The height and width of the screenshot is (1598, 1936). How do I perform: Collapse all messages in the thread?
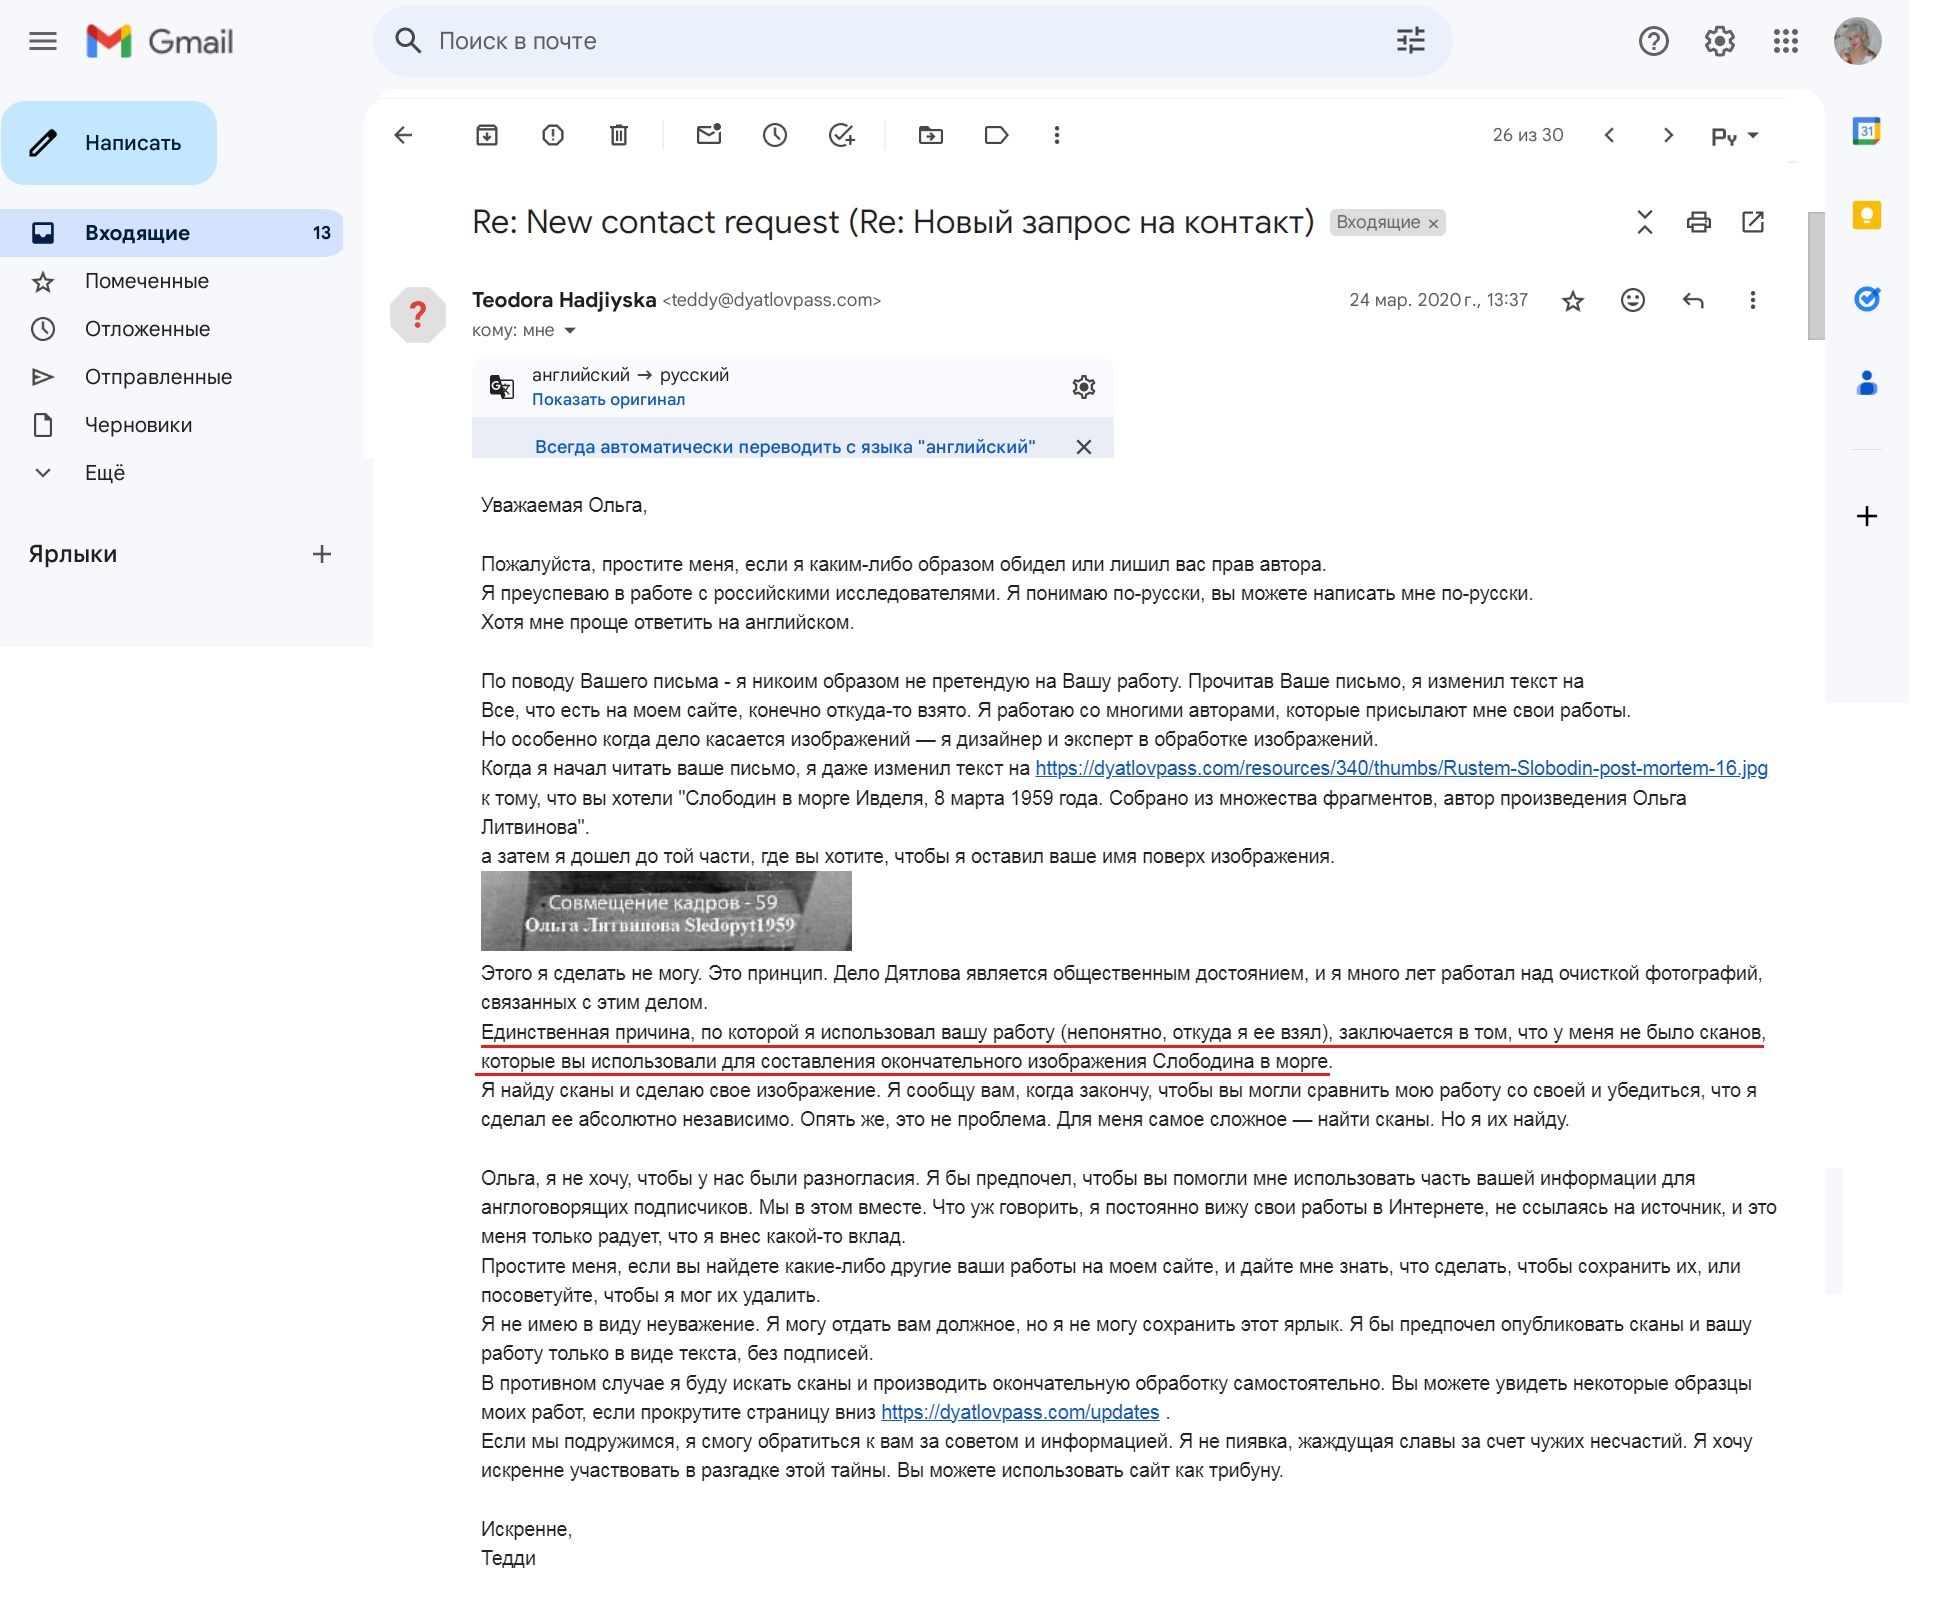pos(1645,222)
